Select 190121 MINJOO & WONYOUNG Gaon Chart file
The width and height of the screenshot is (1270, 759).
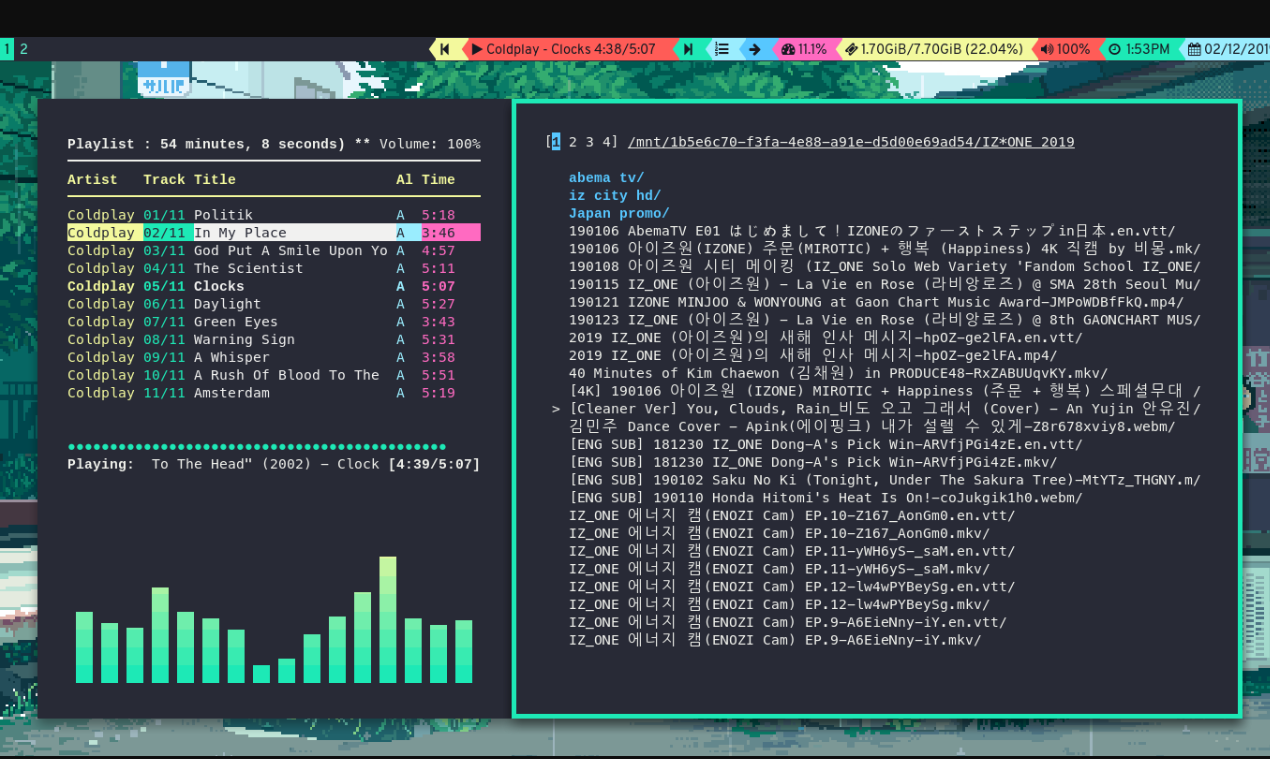[876, 302]
